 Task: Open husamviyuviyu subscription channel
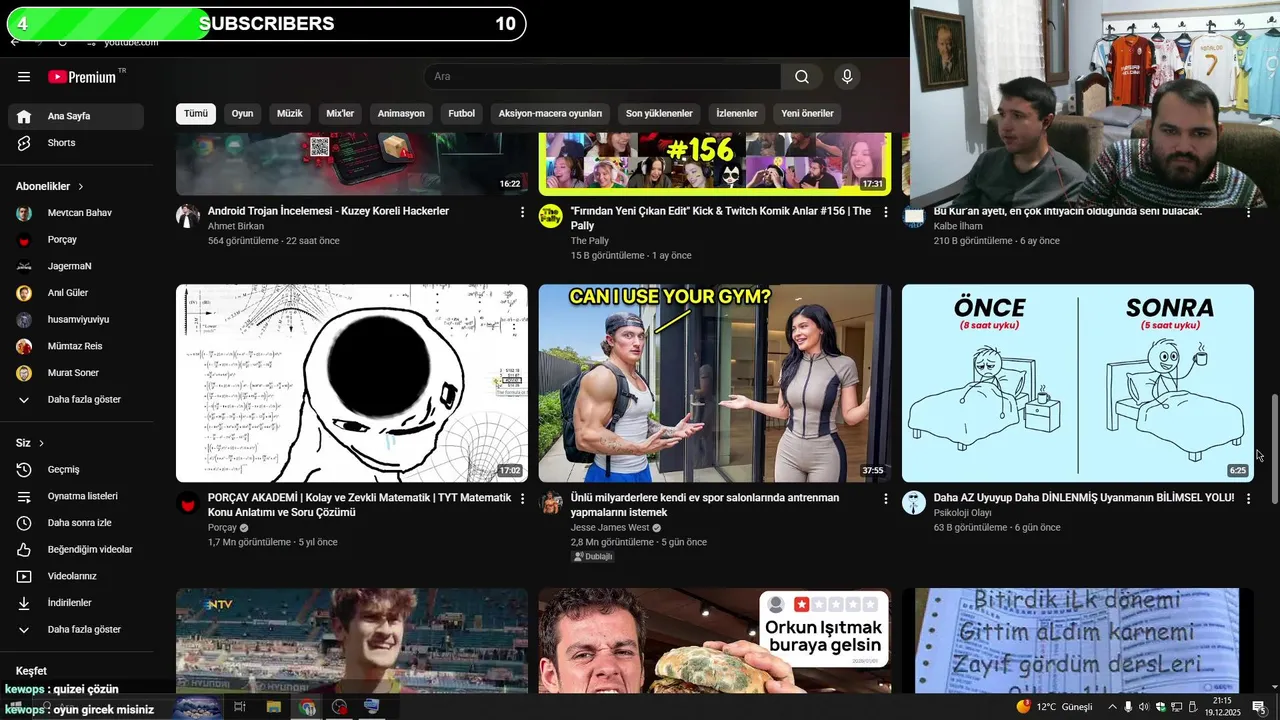76,320
